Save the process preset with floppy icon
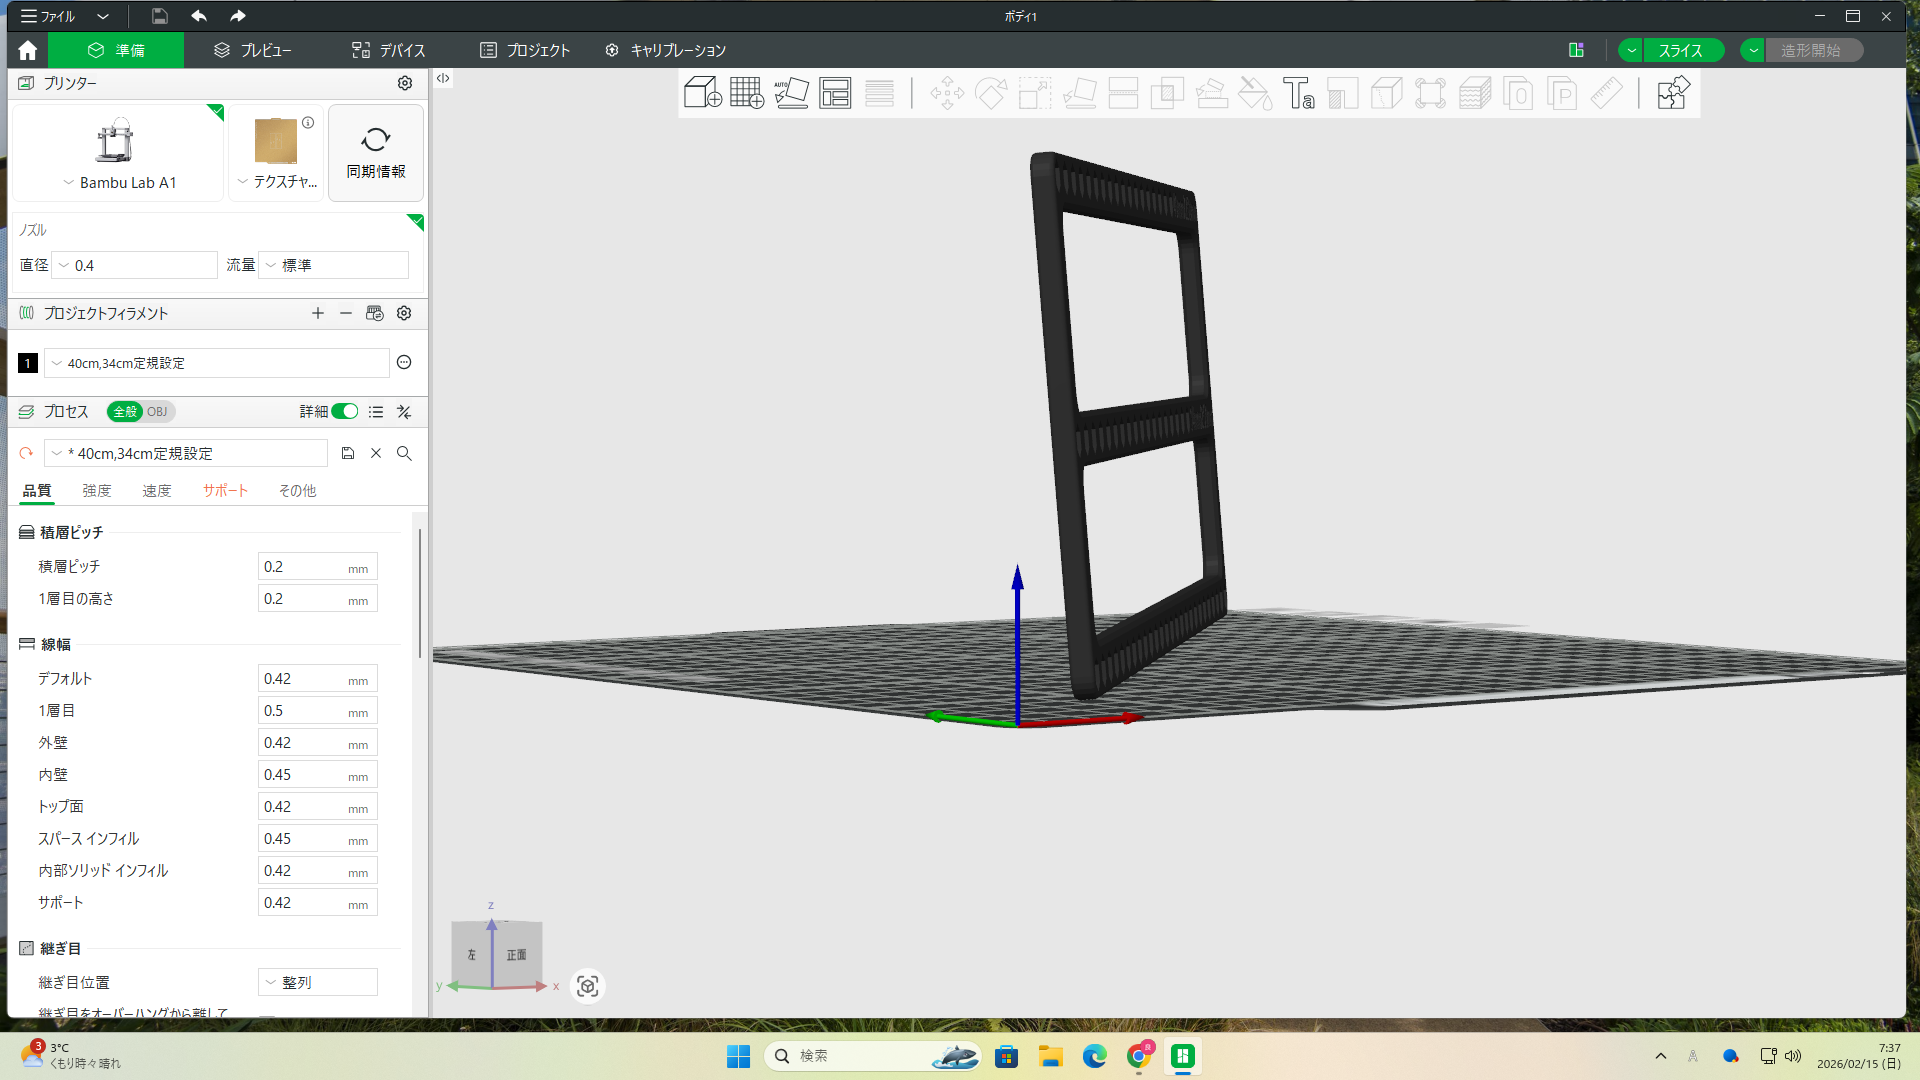The height and width of the screenshot is (1080, 1920). tap(348, 453)
